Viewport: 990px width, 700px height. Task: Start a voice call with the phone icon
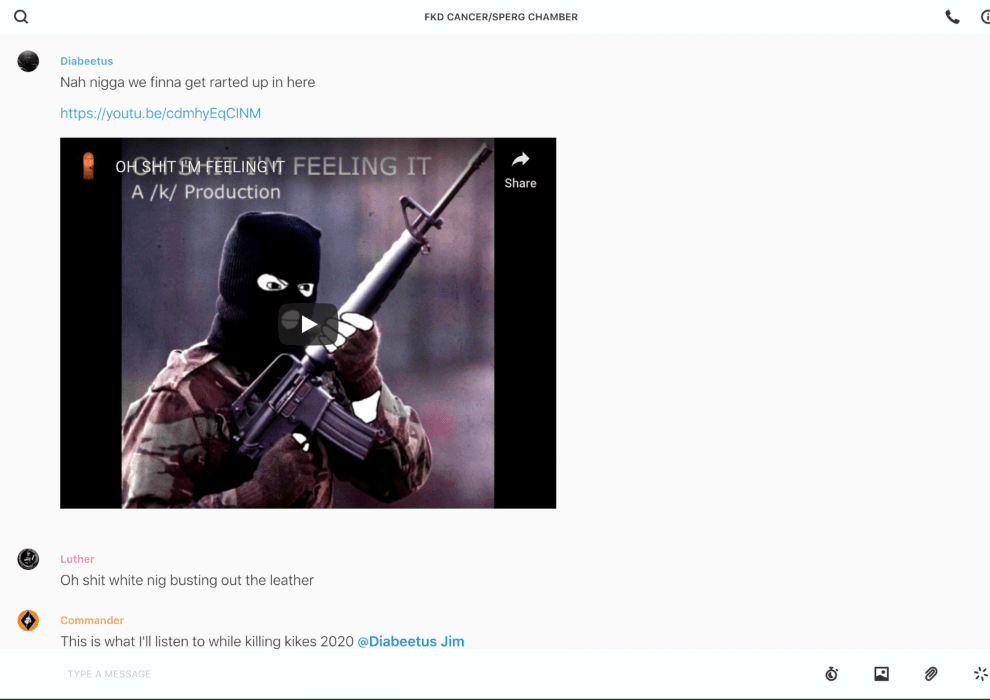click(x=952, y=17)
